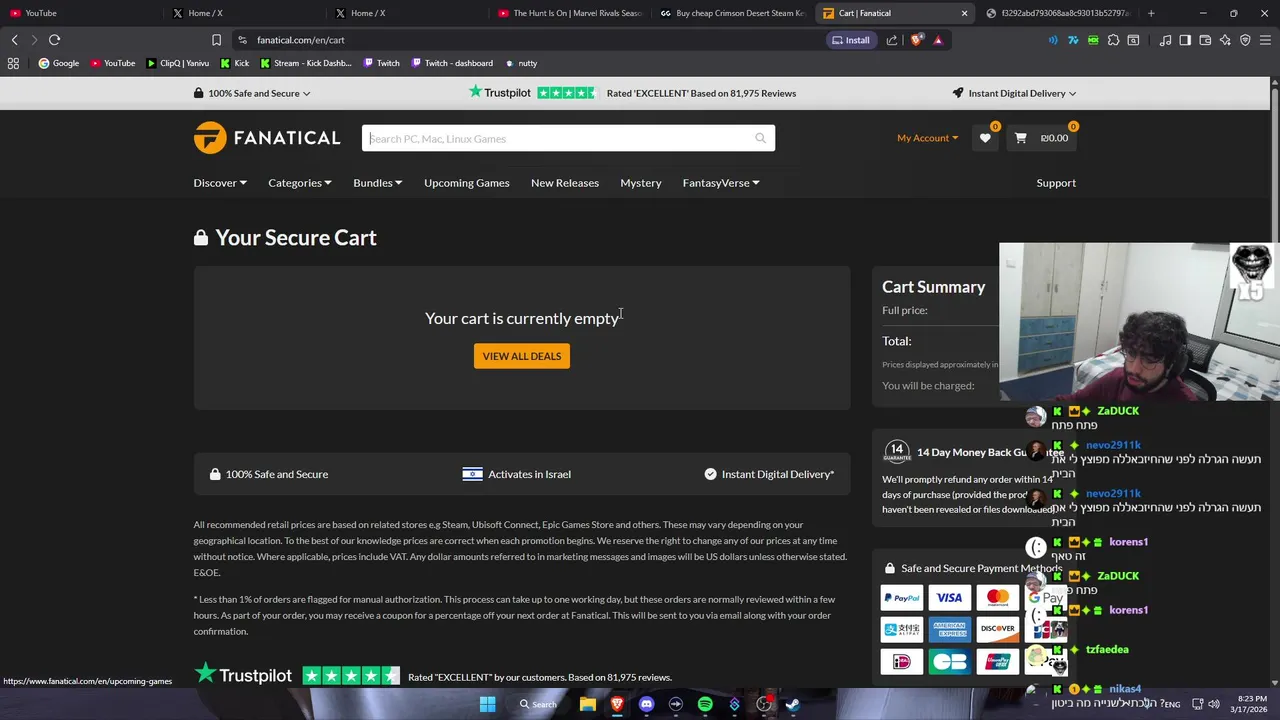The width and height of the screenshot is (1280, 720).
Task: Open Discord from the taskbar
Action: (646, 704)
